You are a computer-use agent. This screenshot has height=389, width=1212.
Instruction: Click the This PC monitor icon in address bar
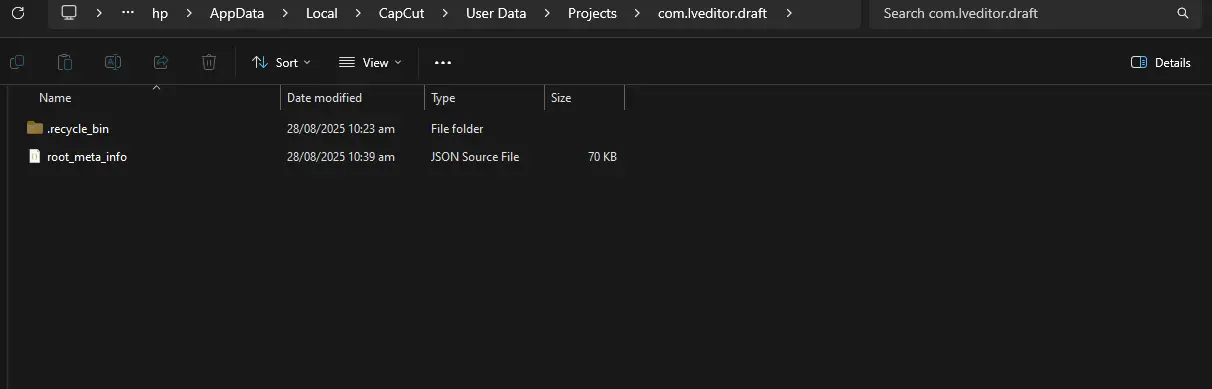[69, 13]
